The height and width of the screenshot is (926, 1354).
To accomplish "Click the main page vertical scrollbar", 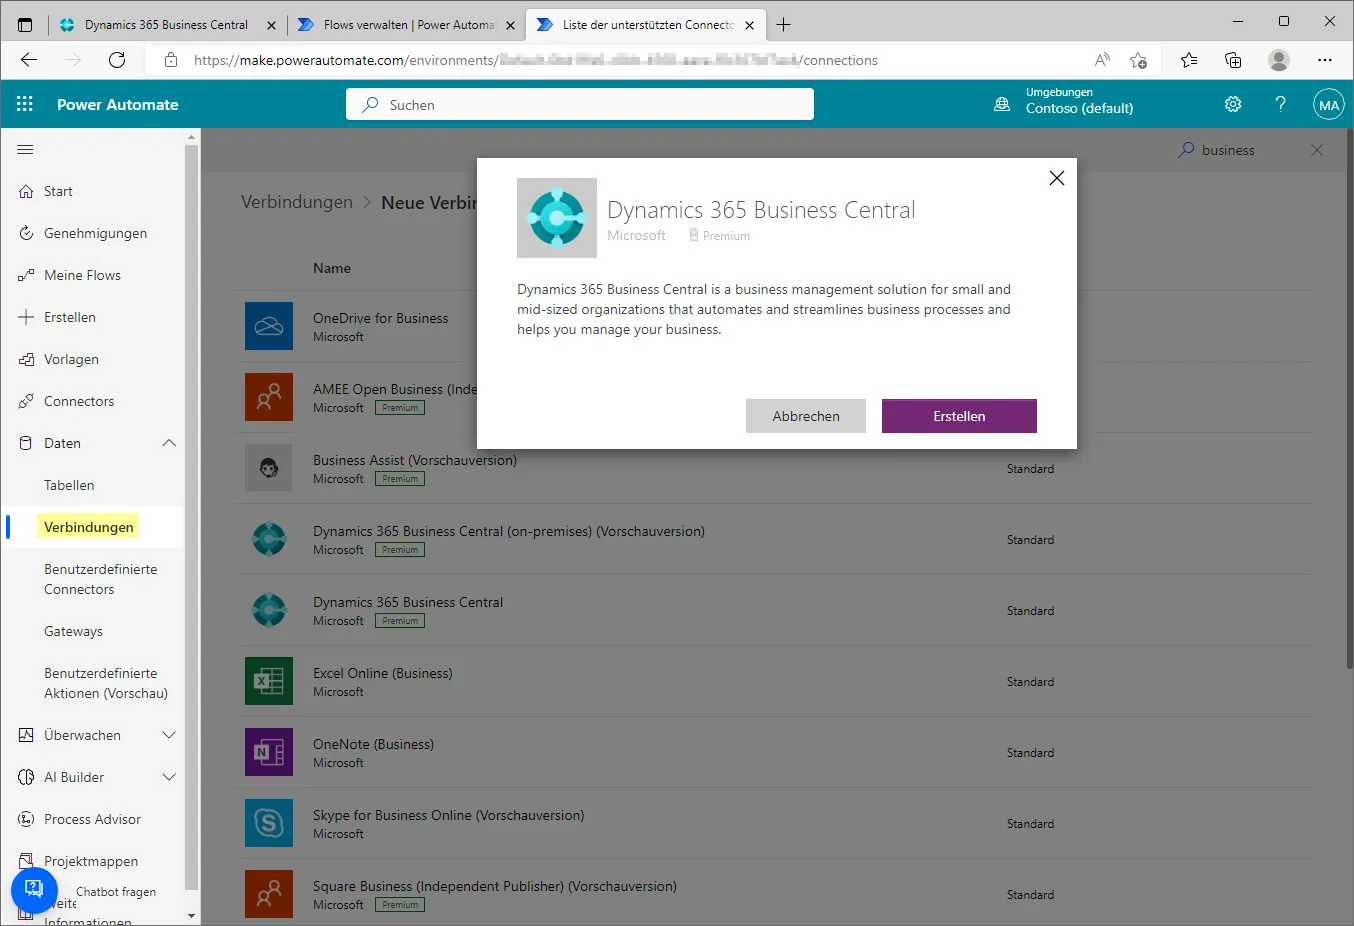I will click(1349, 400).
